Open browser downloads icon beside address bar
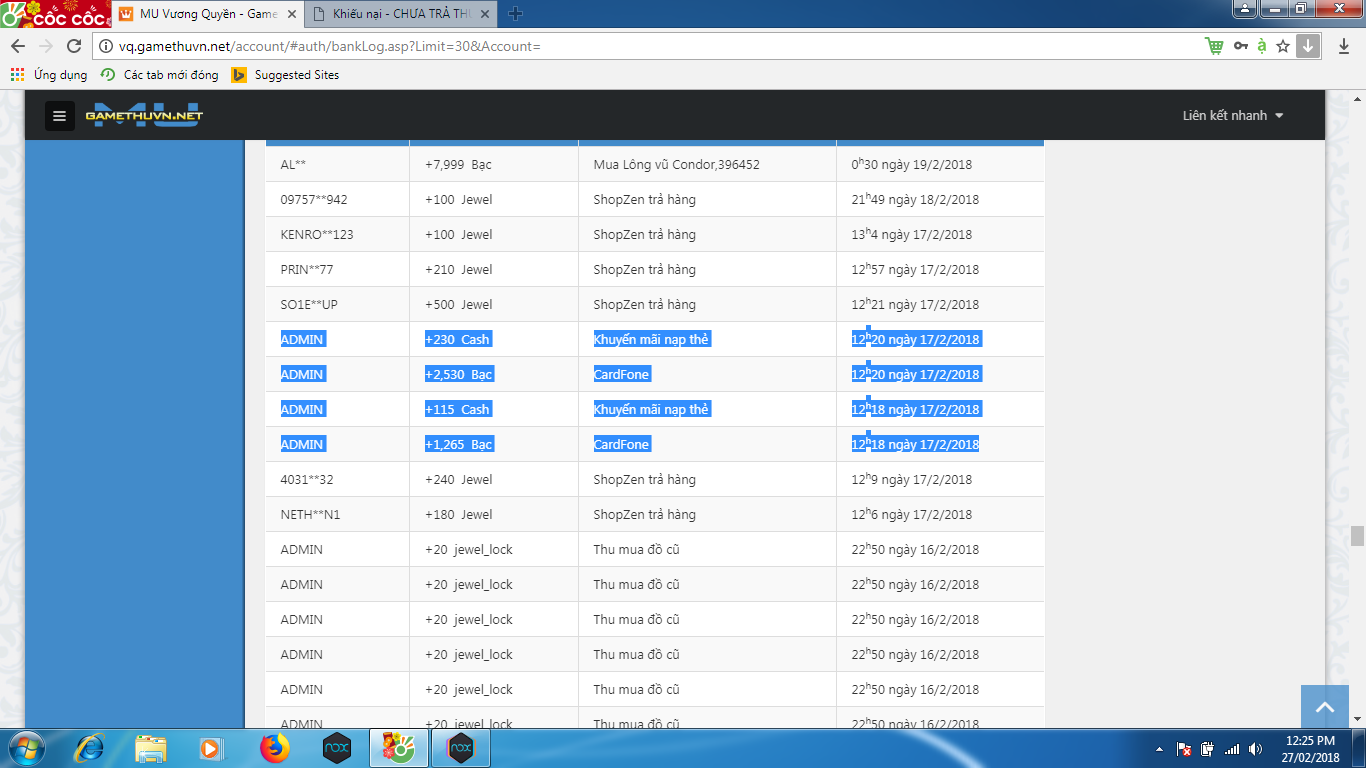Image resolution: width=1366 pixels, height=768 pixels. coord(1342,46)
